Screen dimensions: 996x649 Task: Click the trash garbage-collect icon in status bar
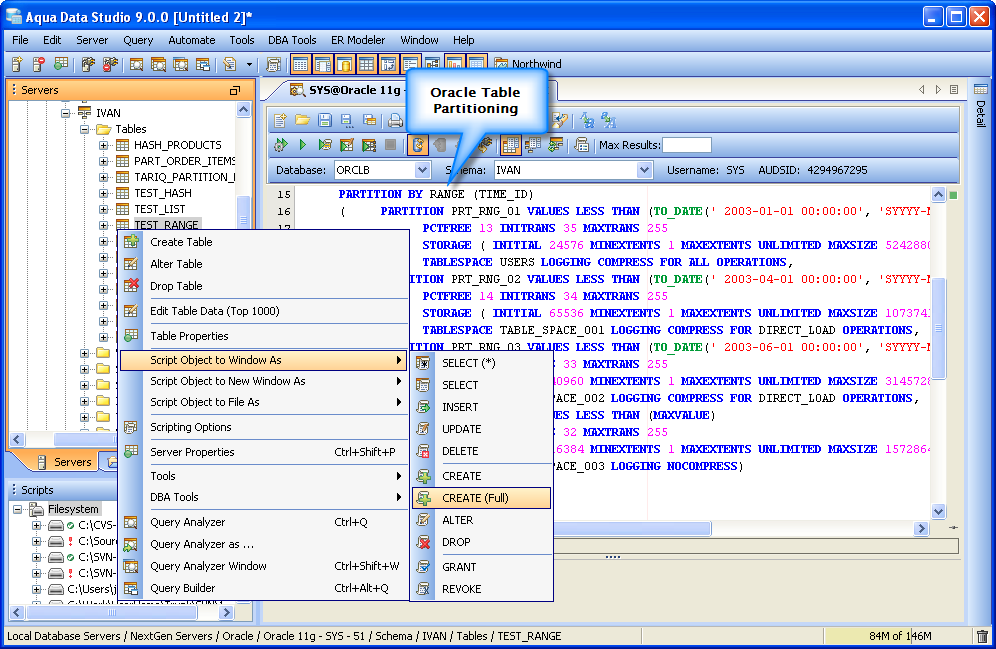point(982,636)
